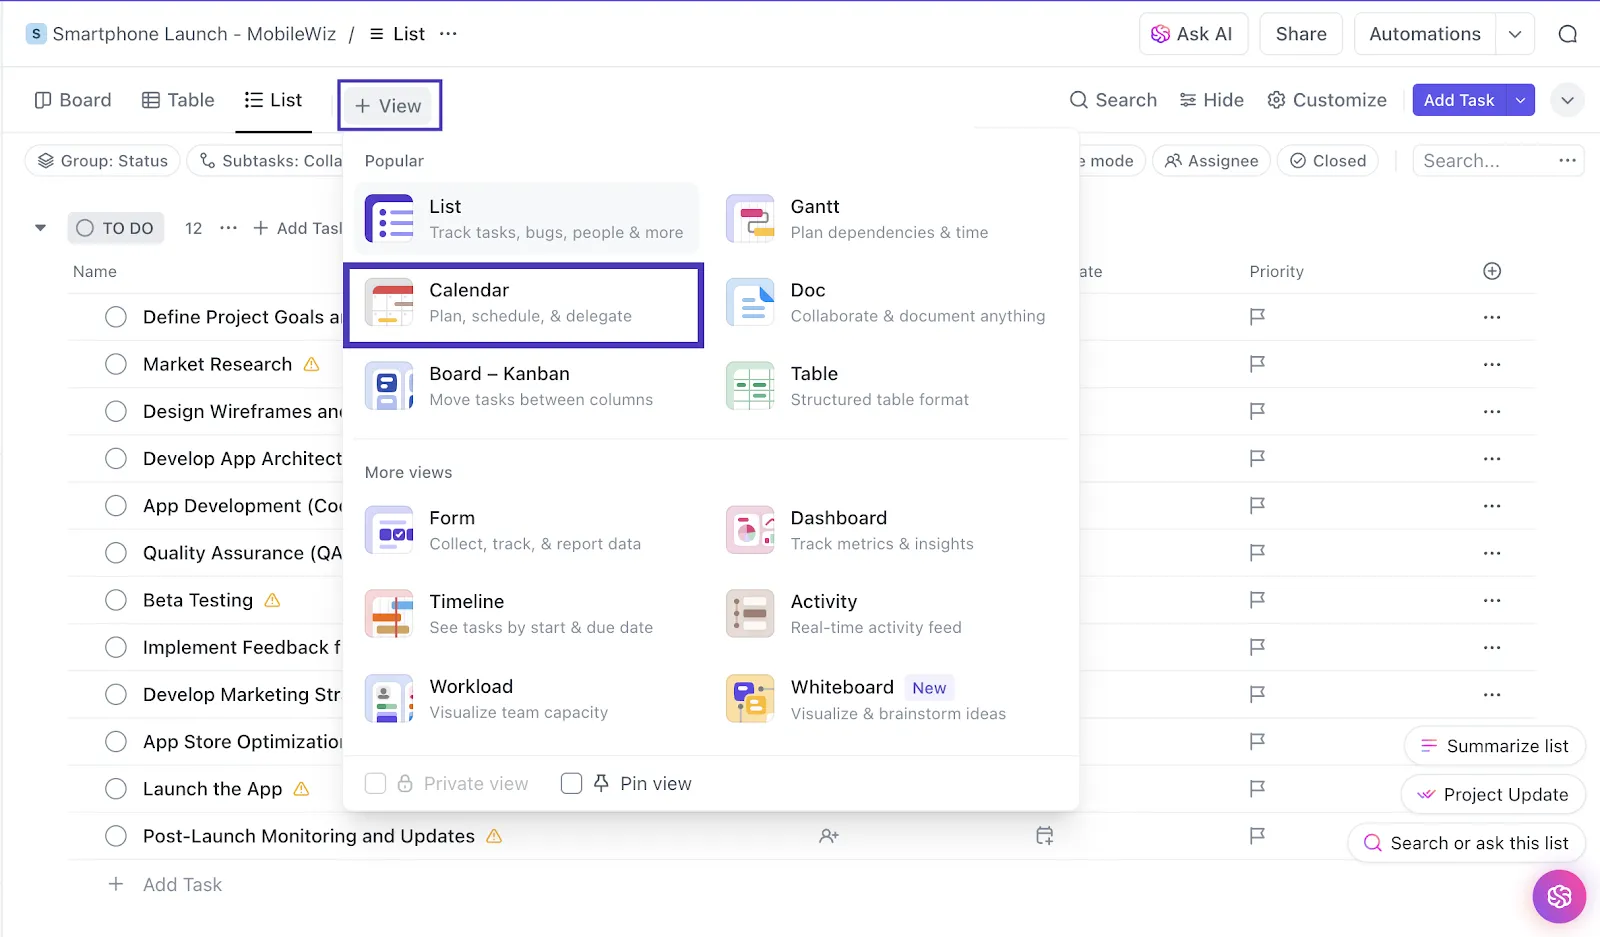Click Project Update

point(1493,795)
